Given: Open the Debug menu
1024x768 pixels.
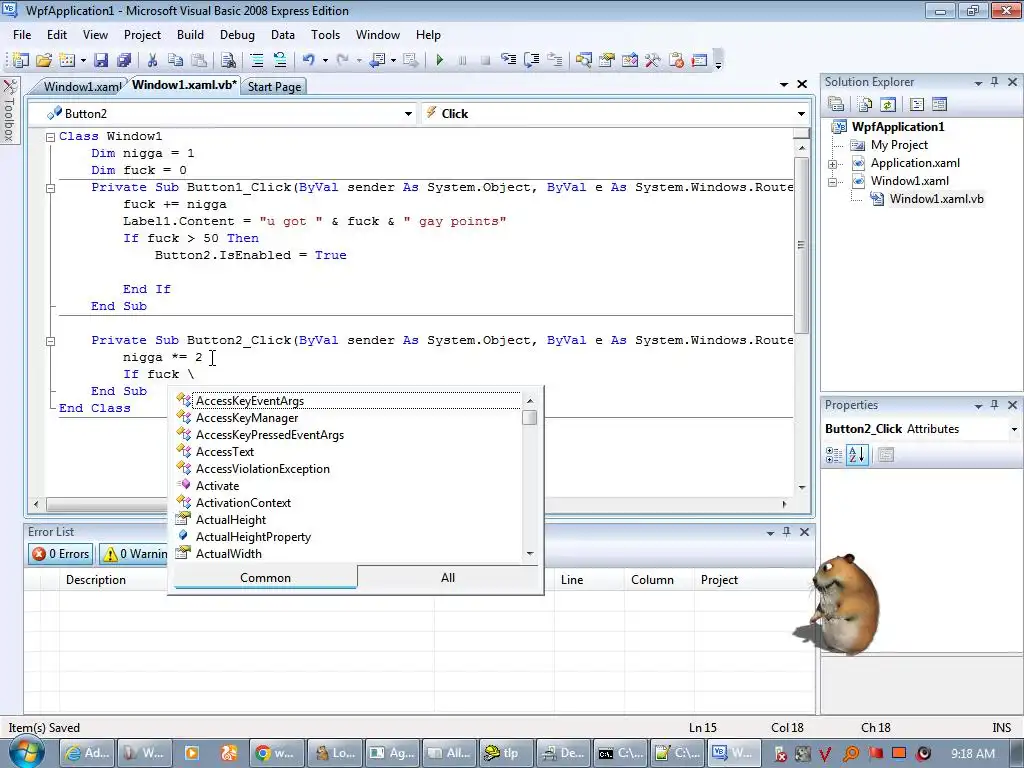Looking at the screenshot, I should tap(237, 35).
